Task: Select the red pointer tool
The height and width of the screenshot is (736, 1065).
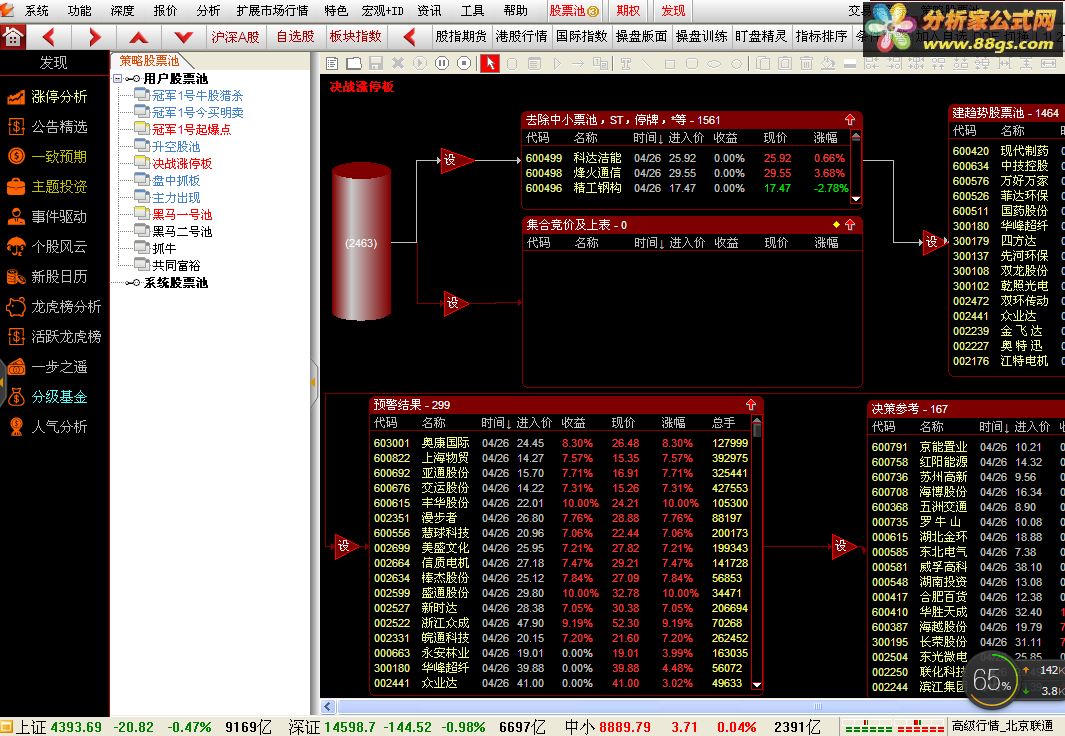Action: click(x=490, y=63)
